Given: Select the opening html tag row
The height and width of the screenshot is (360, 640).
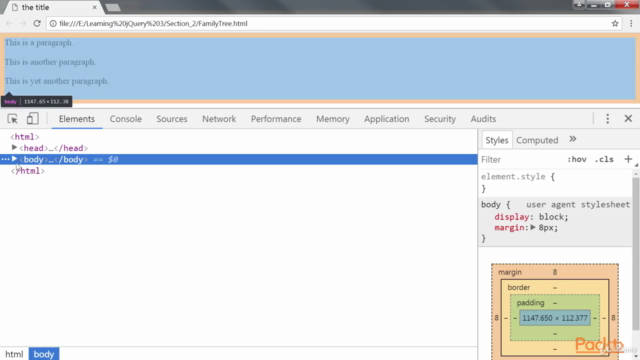Looking at the screenshot, I should click(x=238, y=137).
